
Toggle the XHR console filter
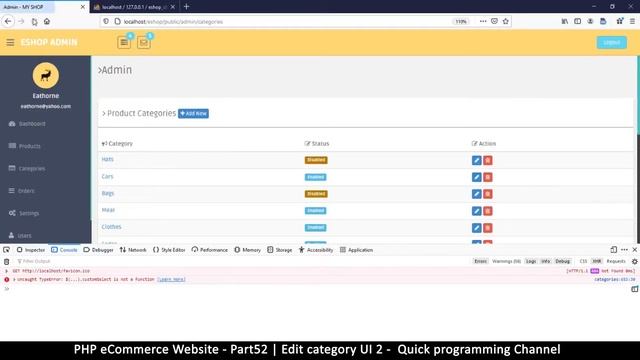tap(597, 261)
